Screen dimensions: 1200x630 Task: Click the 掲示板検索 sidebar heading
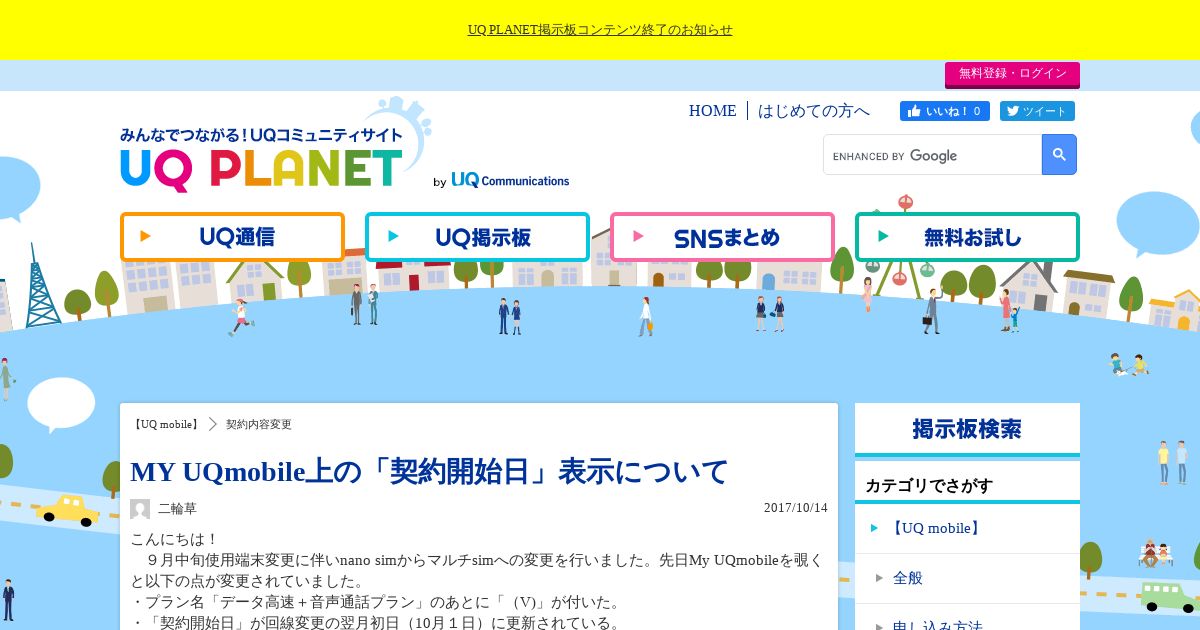click(967, 429)
